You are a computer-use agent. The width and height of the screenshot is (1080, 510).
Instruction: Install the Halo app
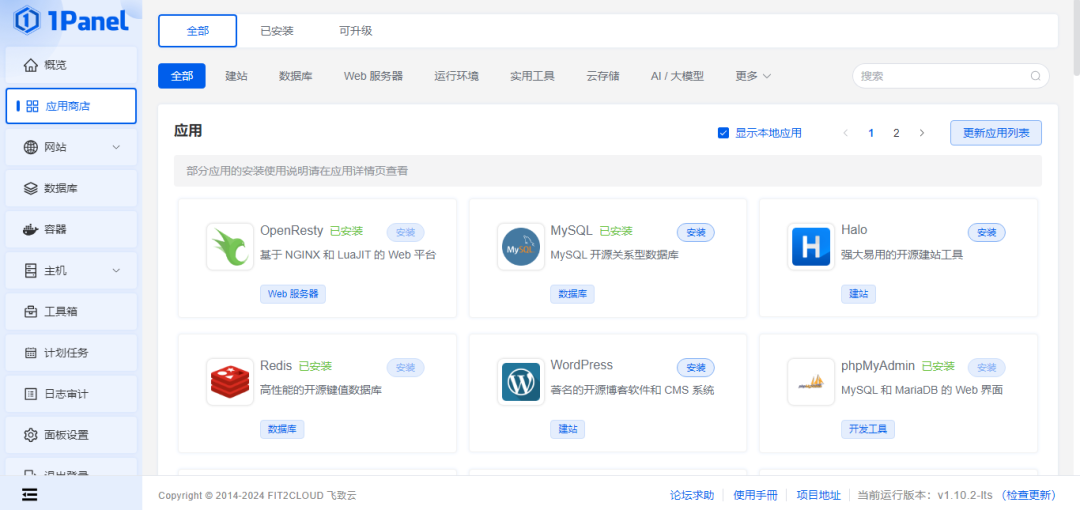[x=987, y=233]
